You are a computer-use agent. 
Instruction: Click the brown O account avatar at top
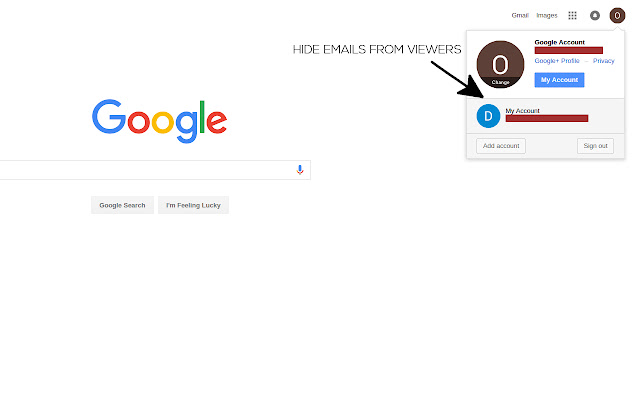click(x=617, y=16)
